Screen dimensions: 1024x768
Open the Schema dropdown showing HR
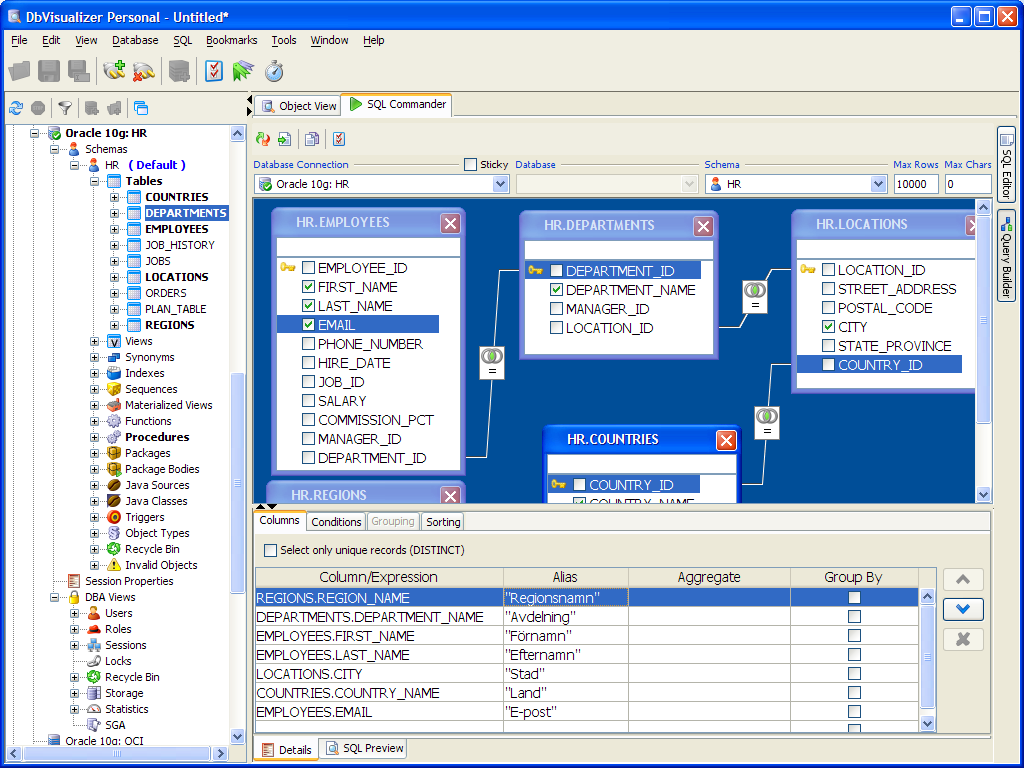878,184
